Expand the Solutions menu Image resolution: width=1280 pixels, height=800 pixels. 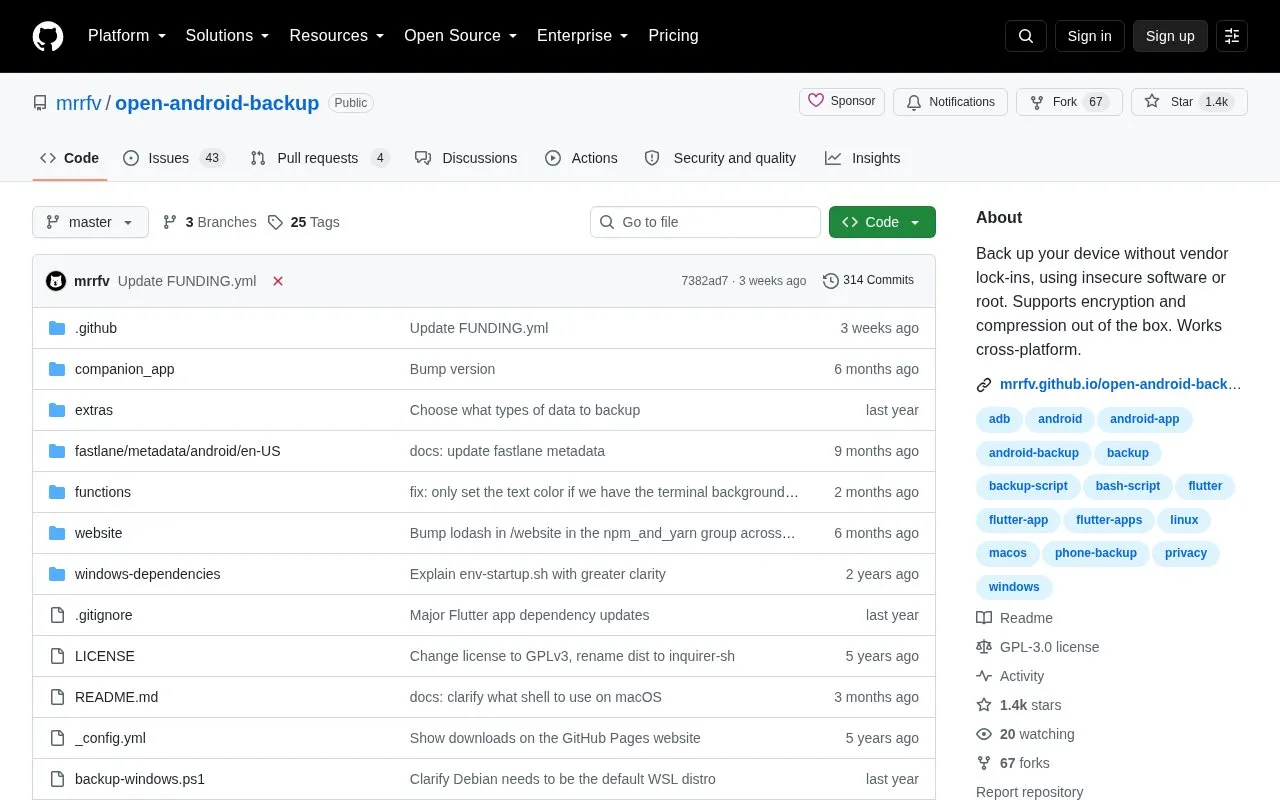tap(228, 36)
